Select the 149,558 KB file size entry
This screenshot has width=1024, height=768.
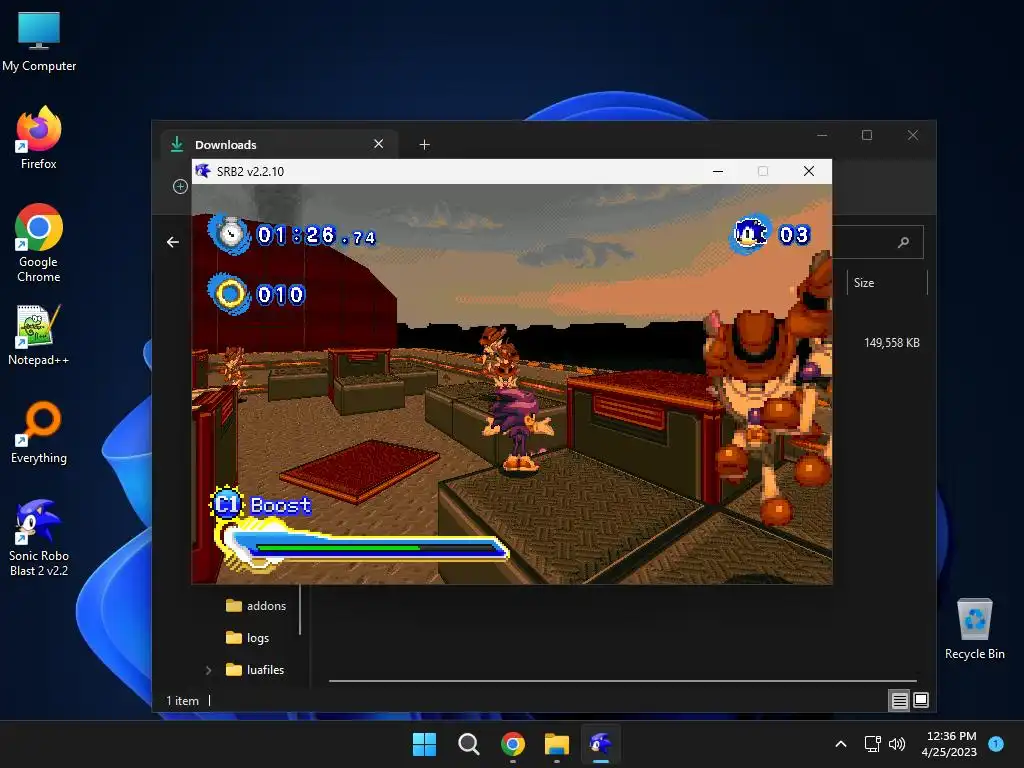click(891, 343)
